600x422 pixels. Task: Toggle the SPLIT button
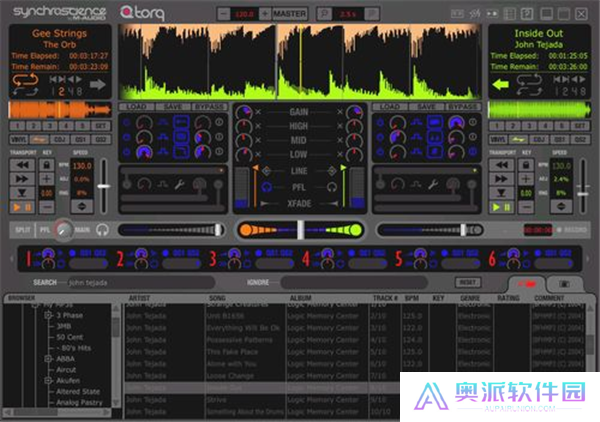click(23, 230)
